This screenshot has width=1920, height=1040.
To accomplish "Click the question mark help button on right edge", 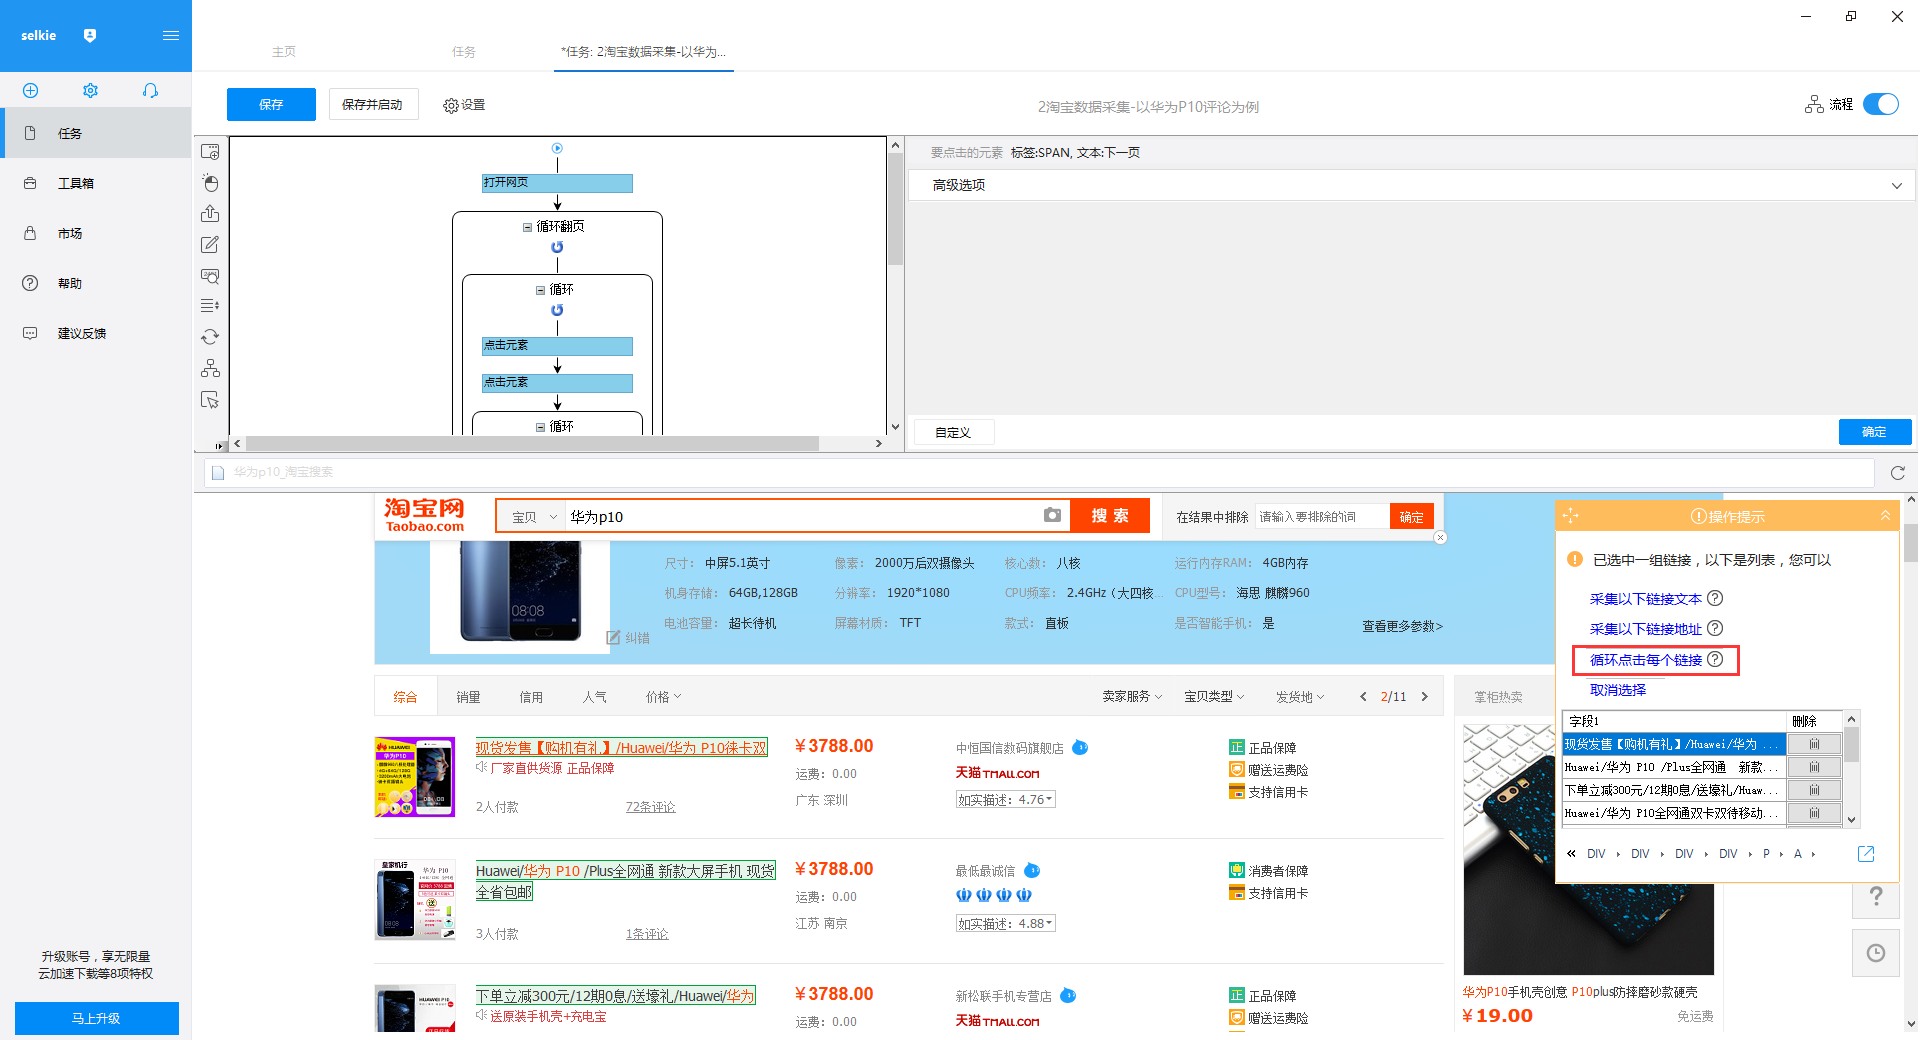I will tap(1876, 896).
